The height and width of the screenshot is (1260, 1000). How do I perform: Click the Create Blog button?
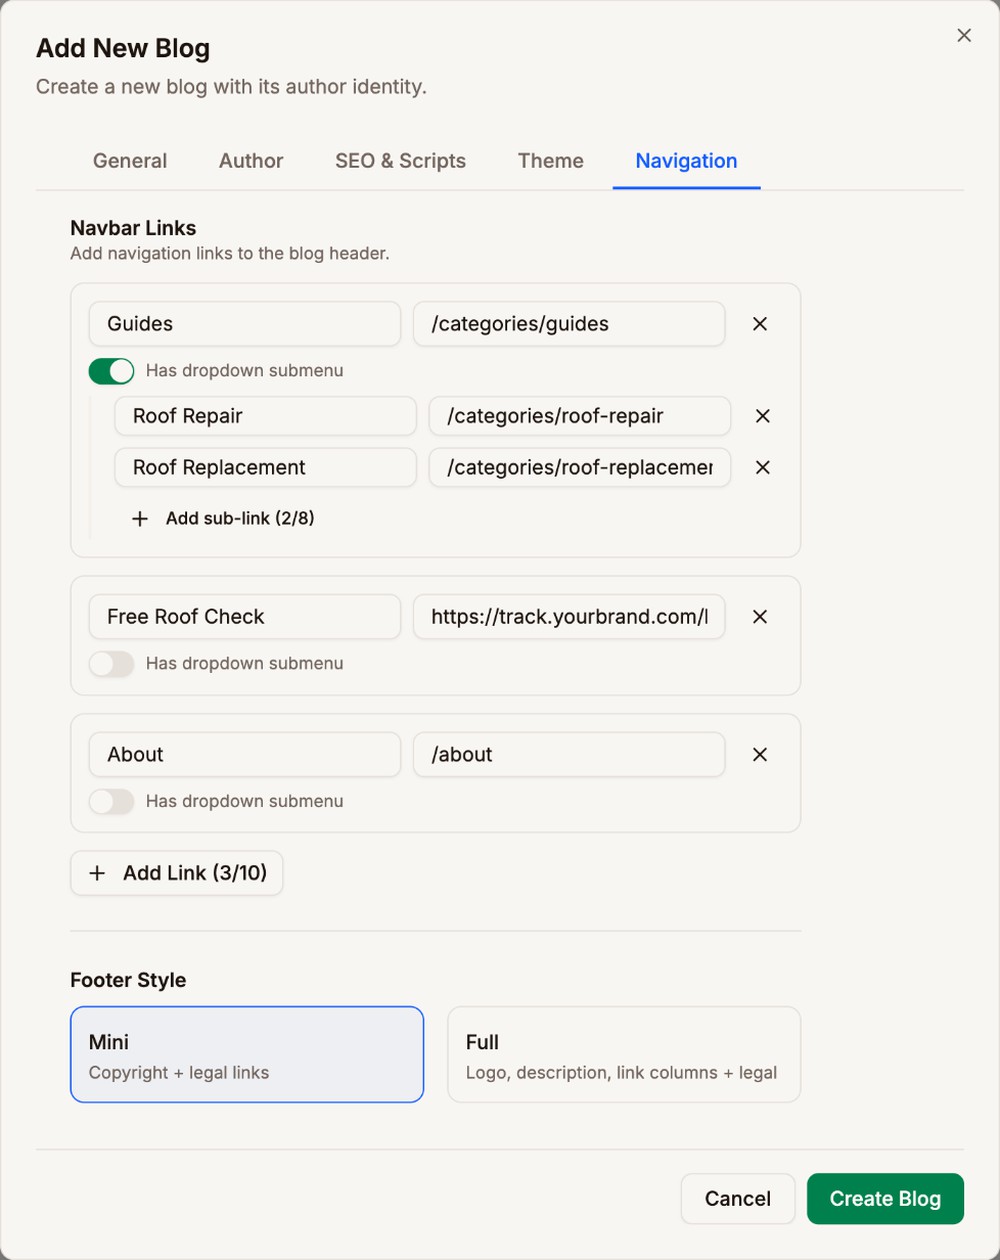click(885, 1199)
